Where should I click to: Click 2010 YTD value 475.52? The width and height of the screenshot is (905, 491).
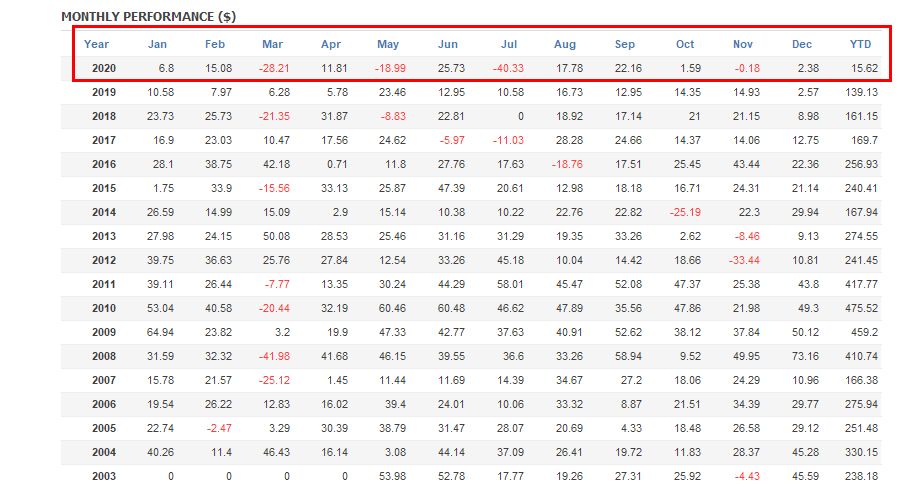[x=862, y=308]
